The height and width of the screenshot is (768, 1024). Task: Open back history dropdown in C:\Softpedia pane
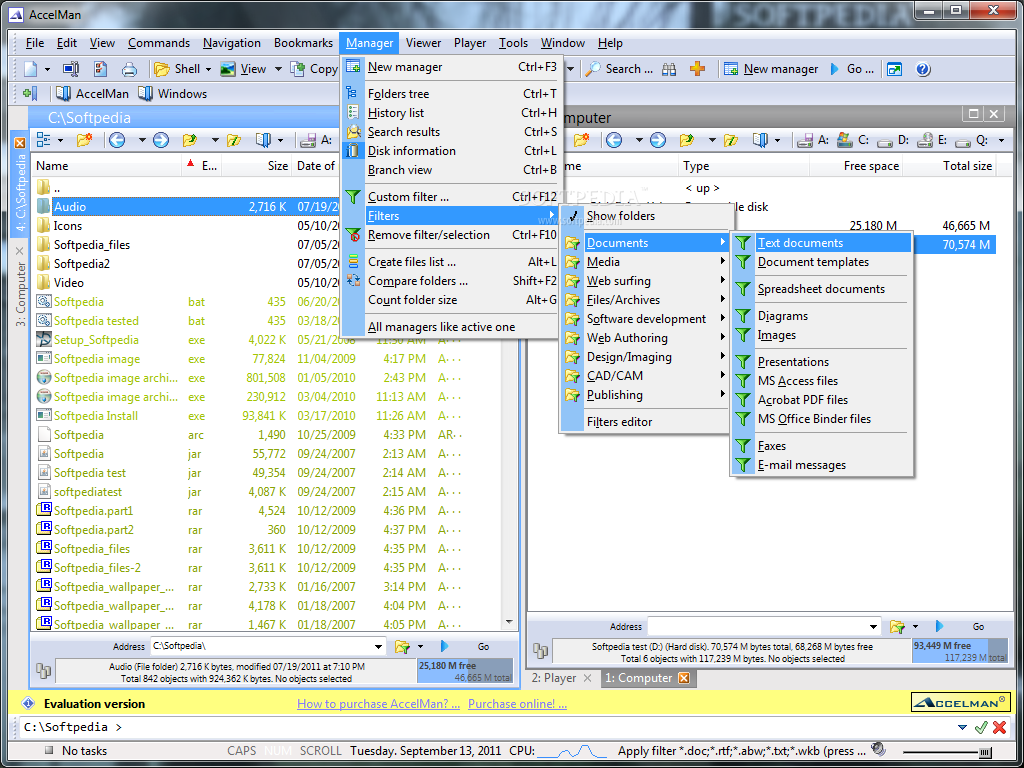(x=142, y=140)
